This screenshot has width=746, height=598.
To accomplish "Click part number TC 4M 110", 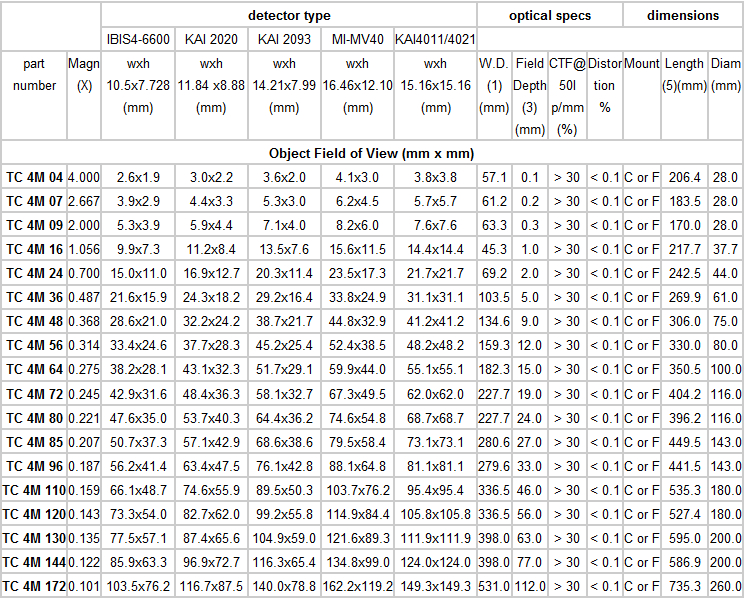I will click(x=34, y=489).
